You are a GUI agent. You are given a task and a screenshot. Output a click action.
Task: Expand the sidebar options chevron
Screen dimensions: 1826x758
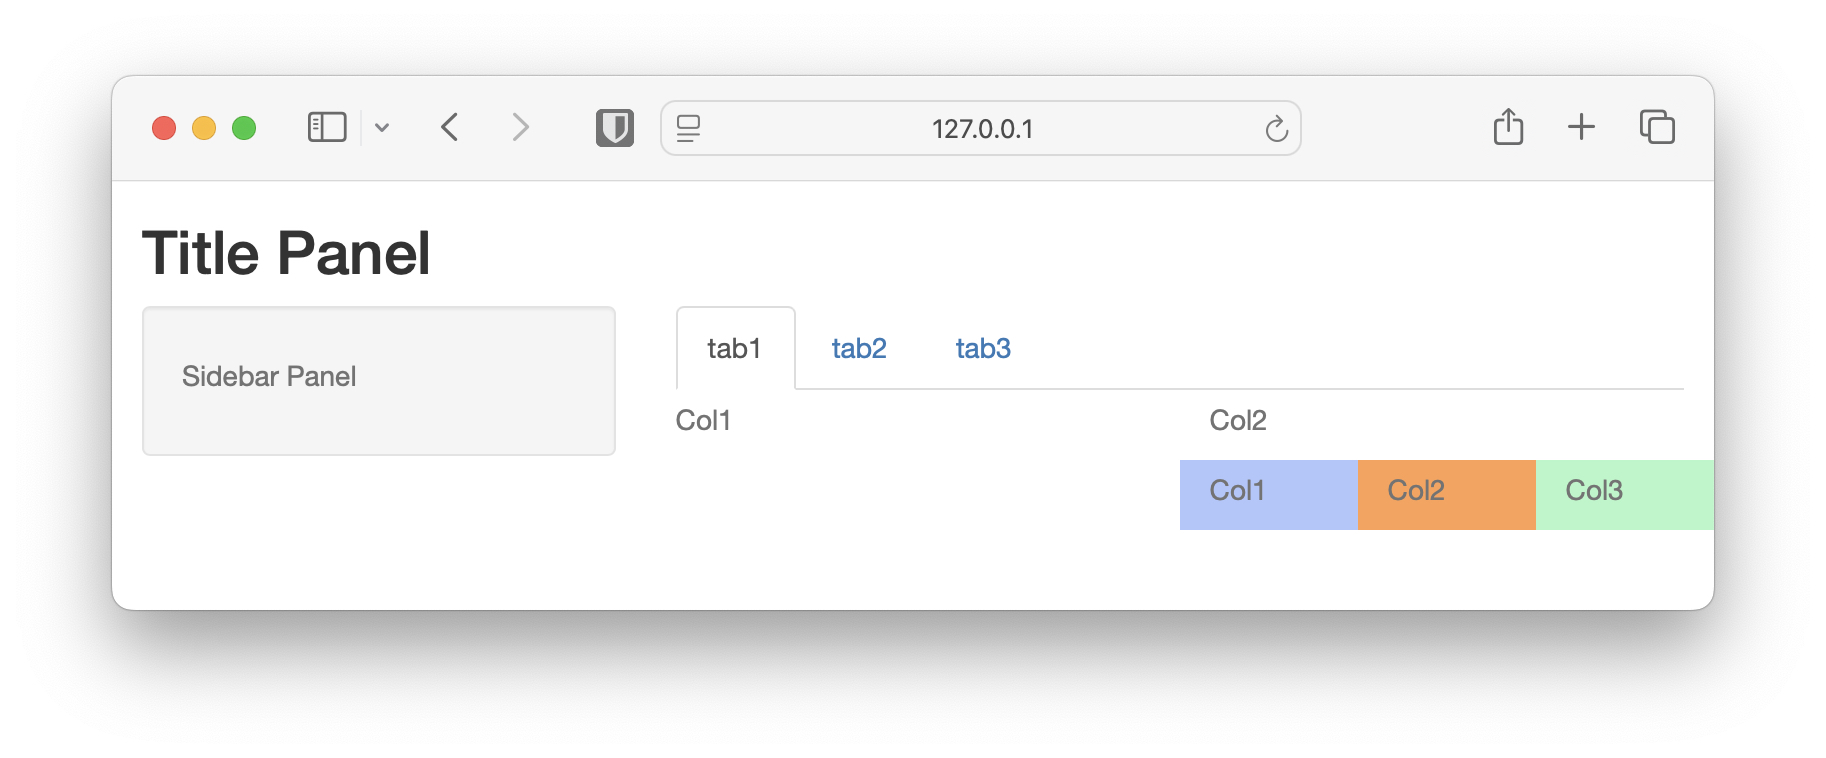coord(382,128)
